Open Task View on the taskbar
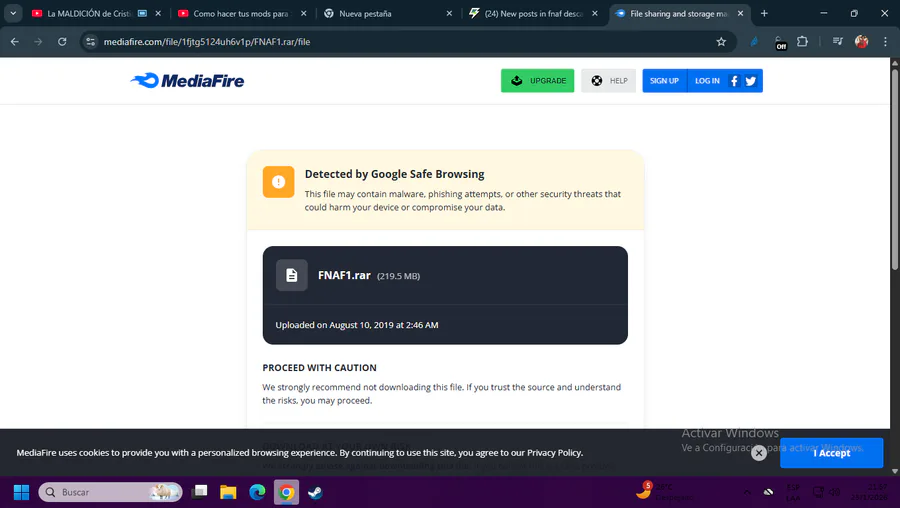 coord(200,492)
